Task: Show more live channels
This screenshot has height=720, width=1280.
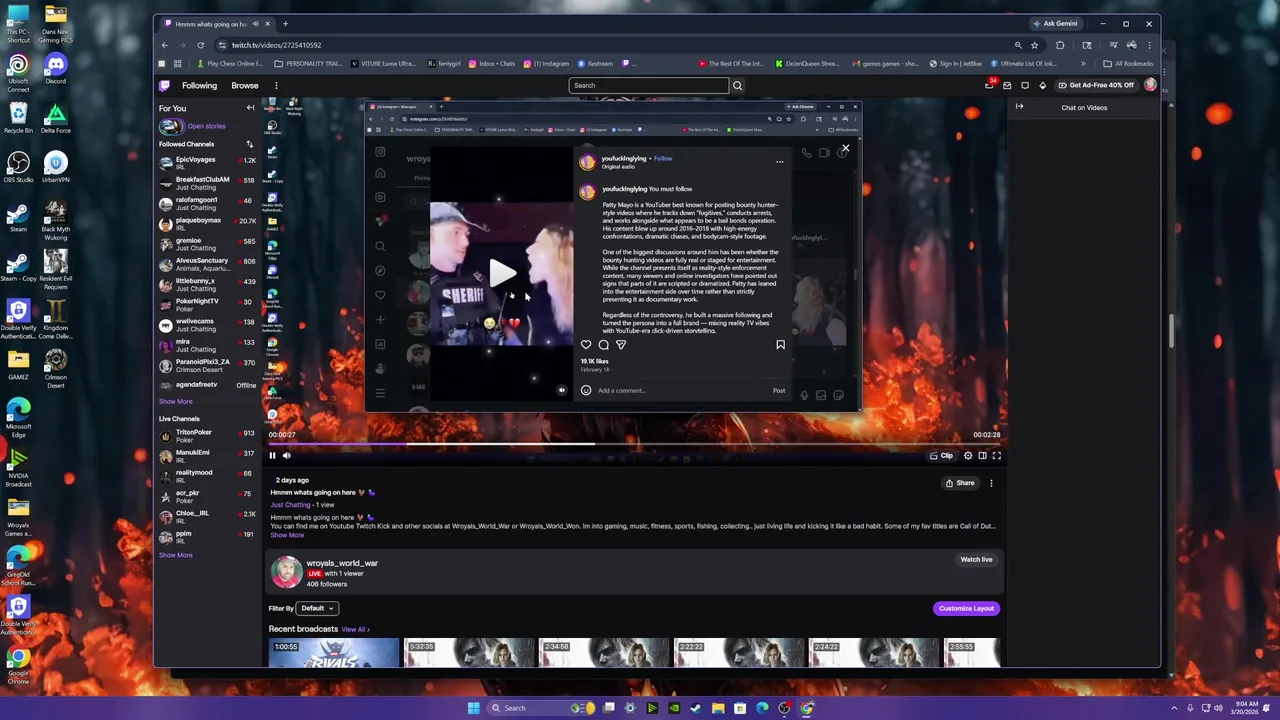Action: (x=175, y=555)
